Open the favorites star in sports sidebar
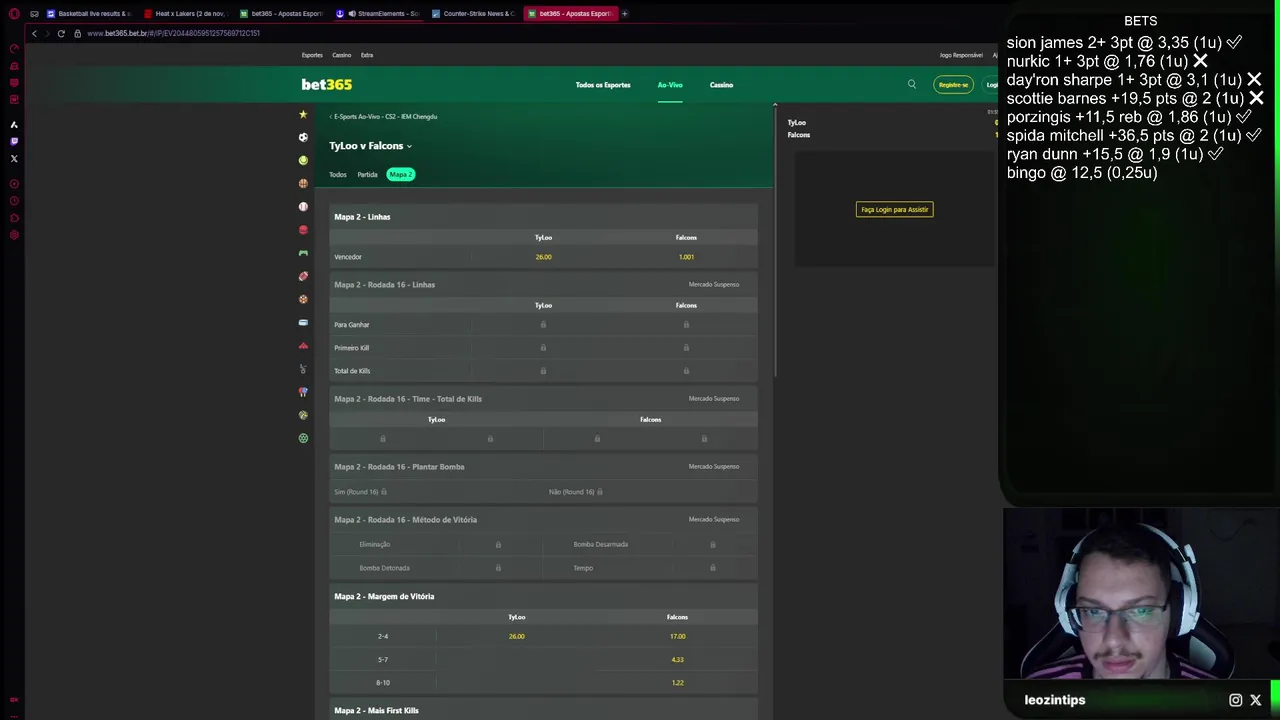This screenshot has width=1280, height=720. coord(303,114)
